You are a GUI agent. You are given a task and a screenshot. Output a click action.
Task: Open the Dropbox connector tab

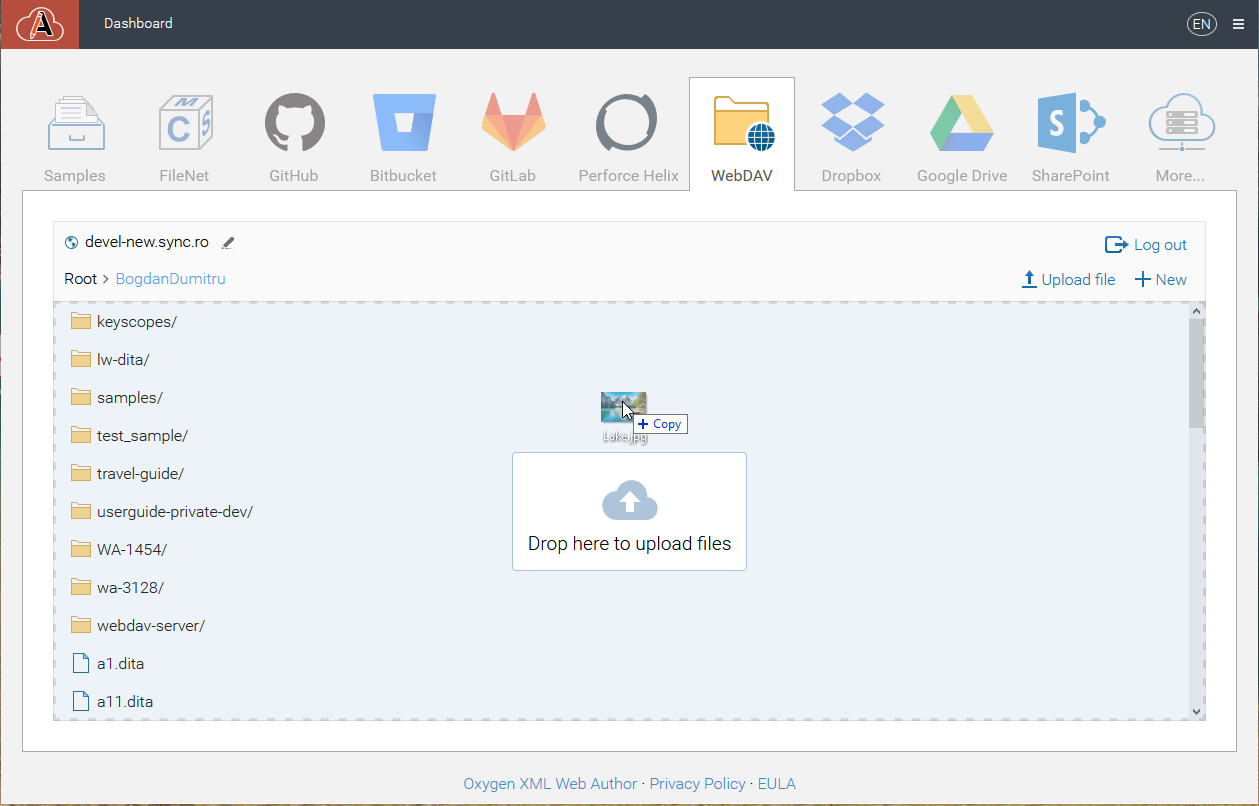tap(852, 138)
